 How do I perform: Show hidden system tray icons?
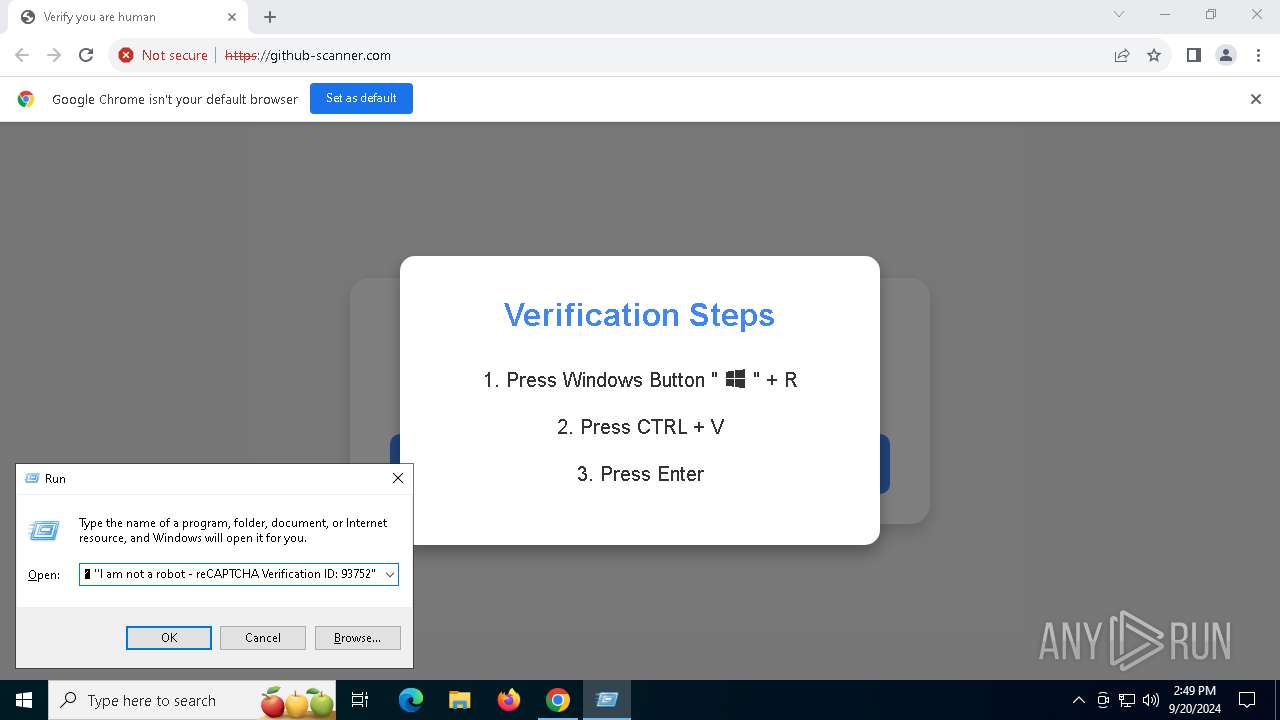[x=1078, y=700]
